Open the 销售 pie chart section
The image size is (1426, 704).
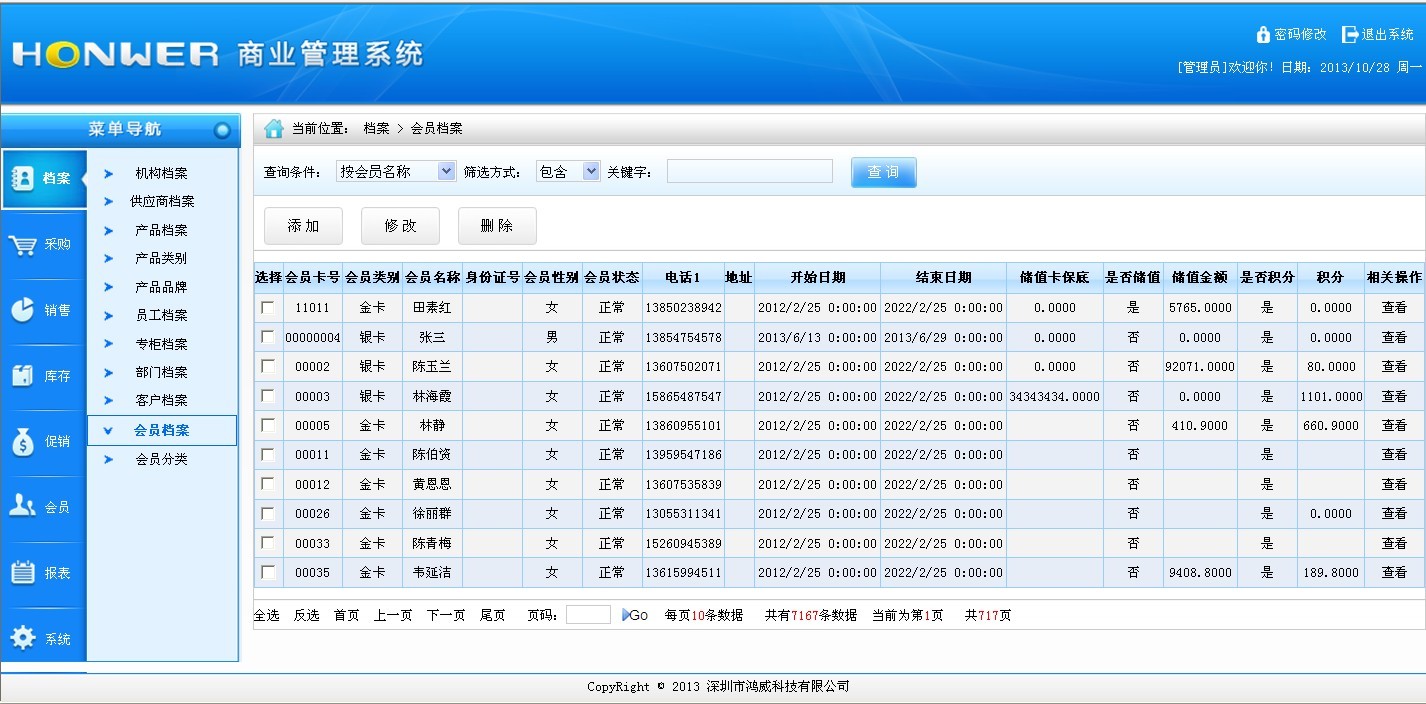point(42,310)
